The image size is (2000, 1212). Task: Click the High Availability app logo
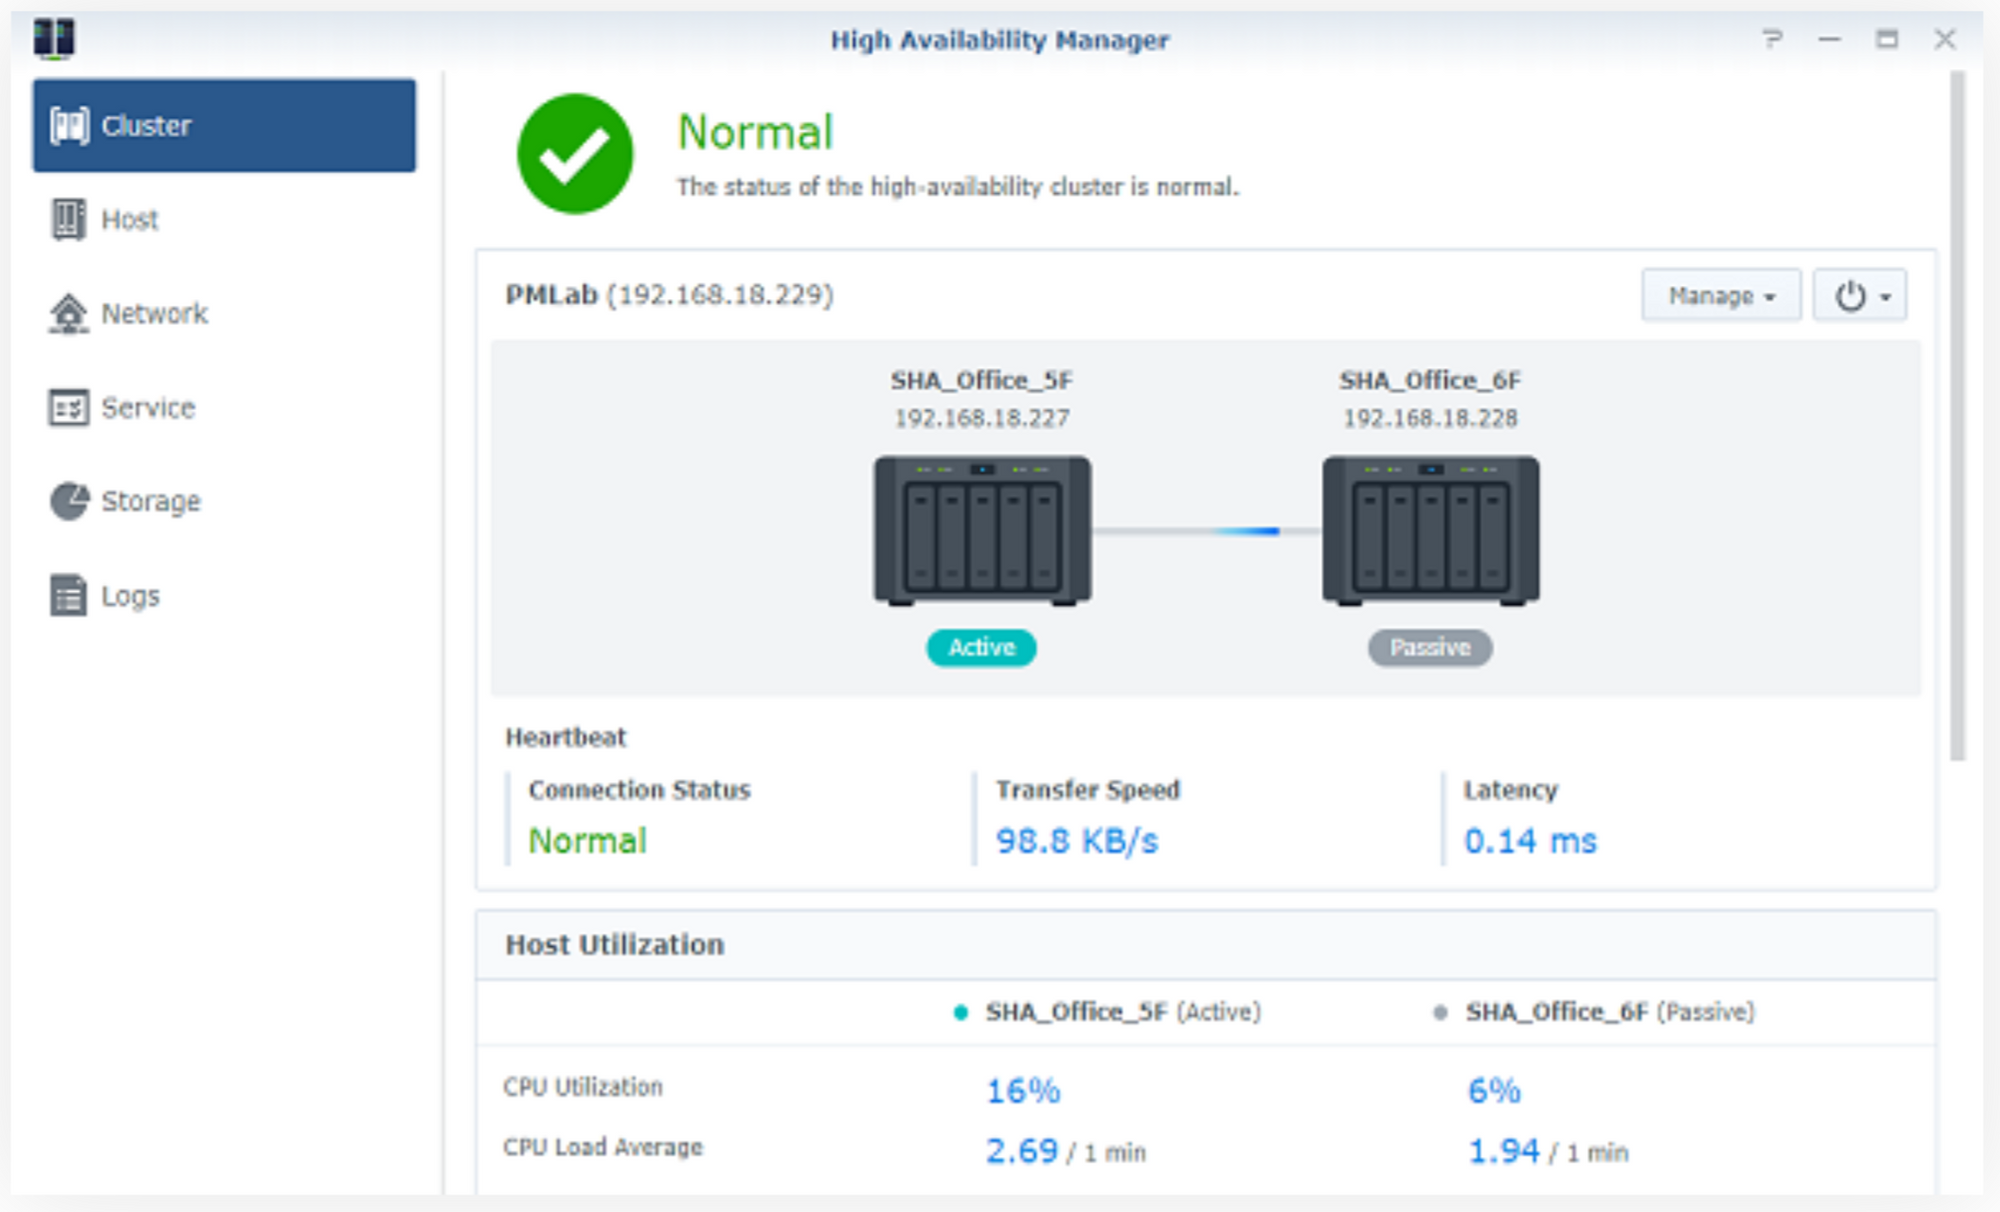click(x=53, y=39)
